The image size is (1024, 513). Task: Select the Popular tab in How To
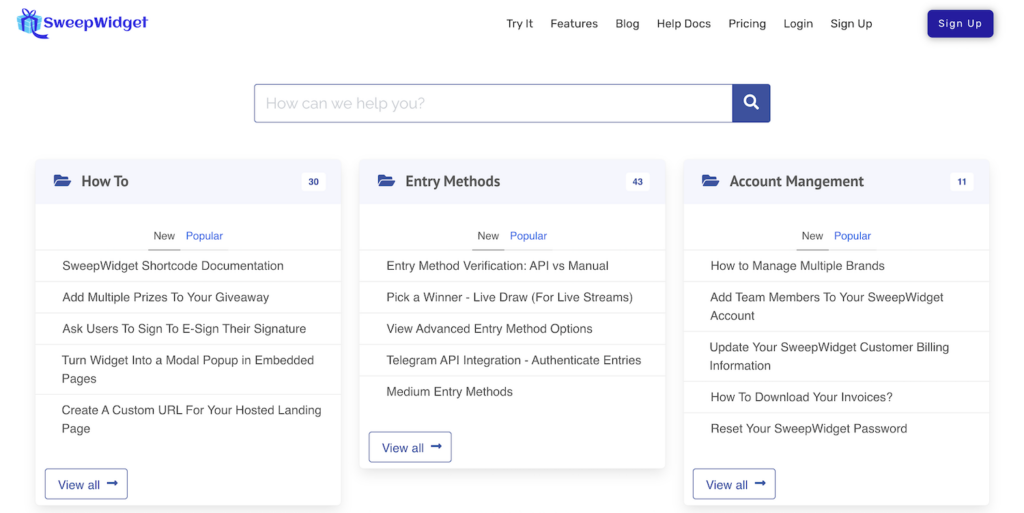click(204, 236)
